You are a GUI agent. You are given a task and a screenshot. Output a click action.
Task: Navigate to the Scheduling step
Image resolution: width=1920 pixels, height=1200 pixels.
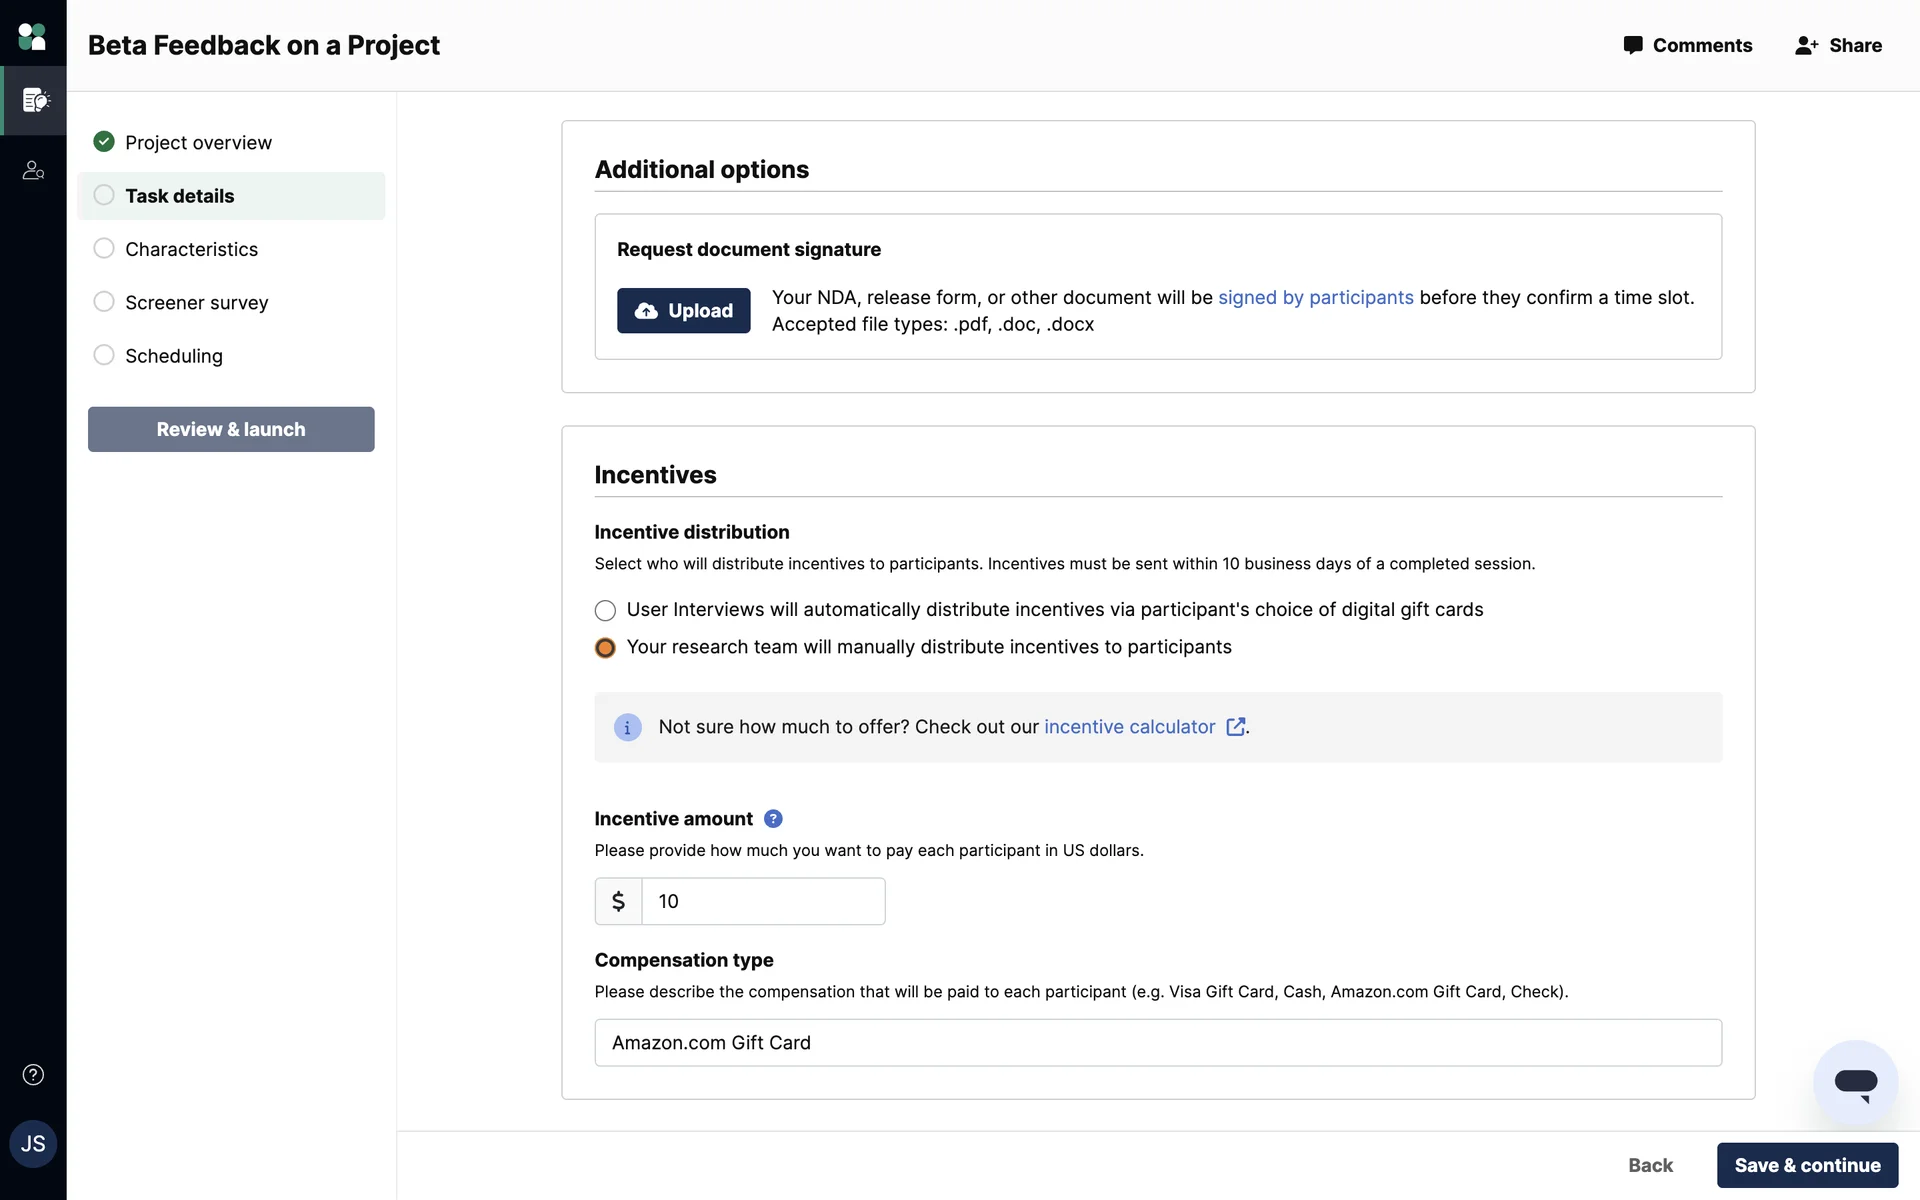173,356
